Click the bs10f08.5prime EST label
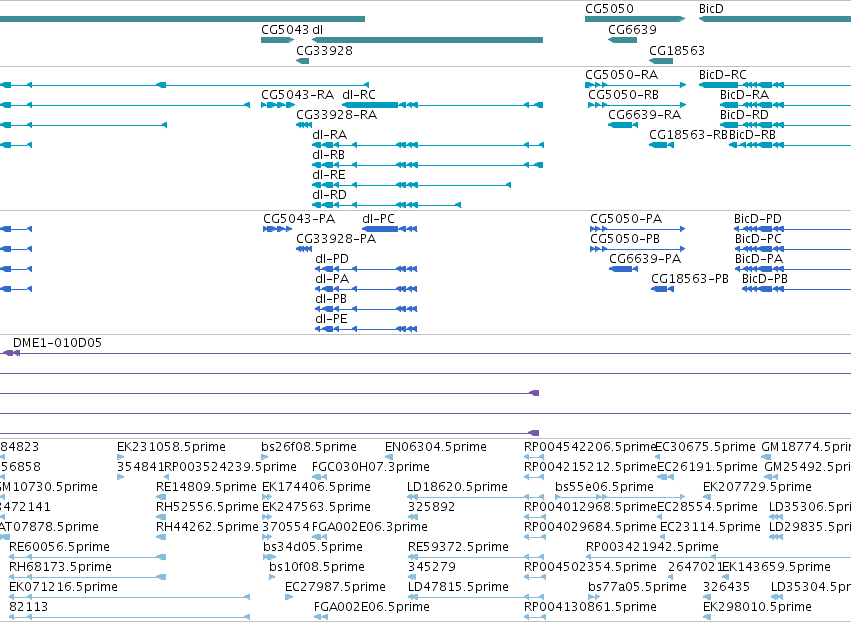This screenshot has width=851, height=622. pos(317,567)
